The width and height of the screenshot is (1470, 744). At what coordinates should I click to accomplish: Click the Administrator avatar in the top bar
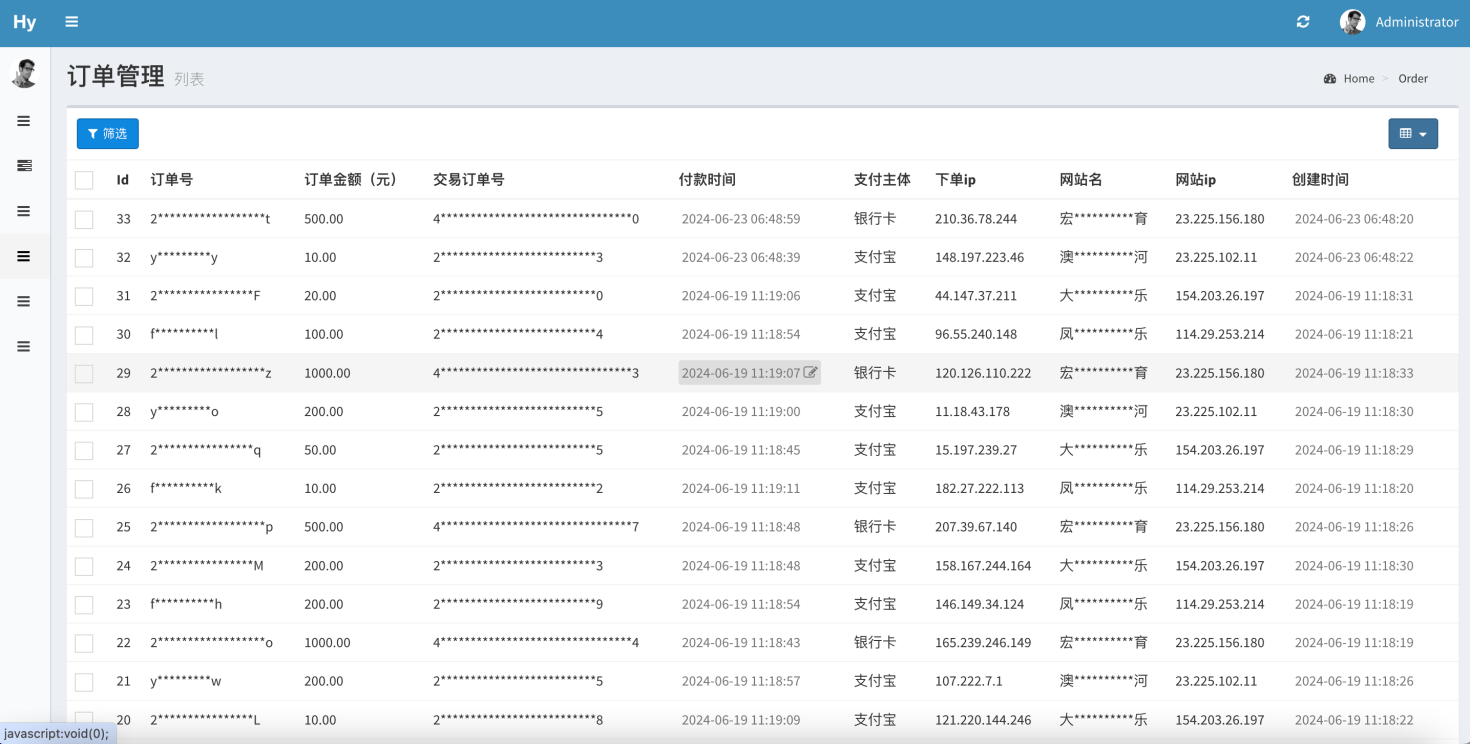[1352, 22]
